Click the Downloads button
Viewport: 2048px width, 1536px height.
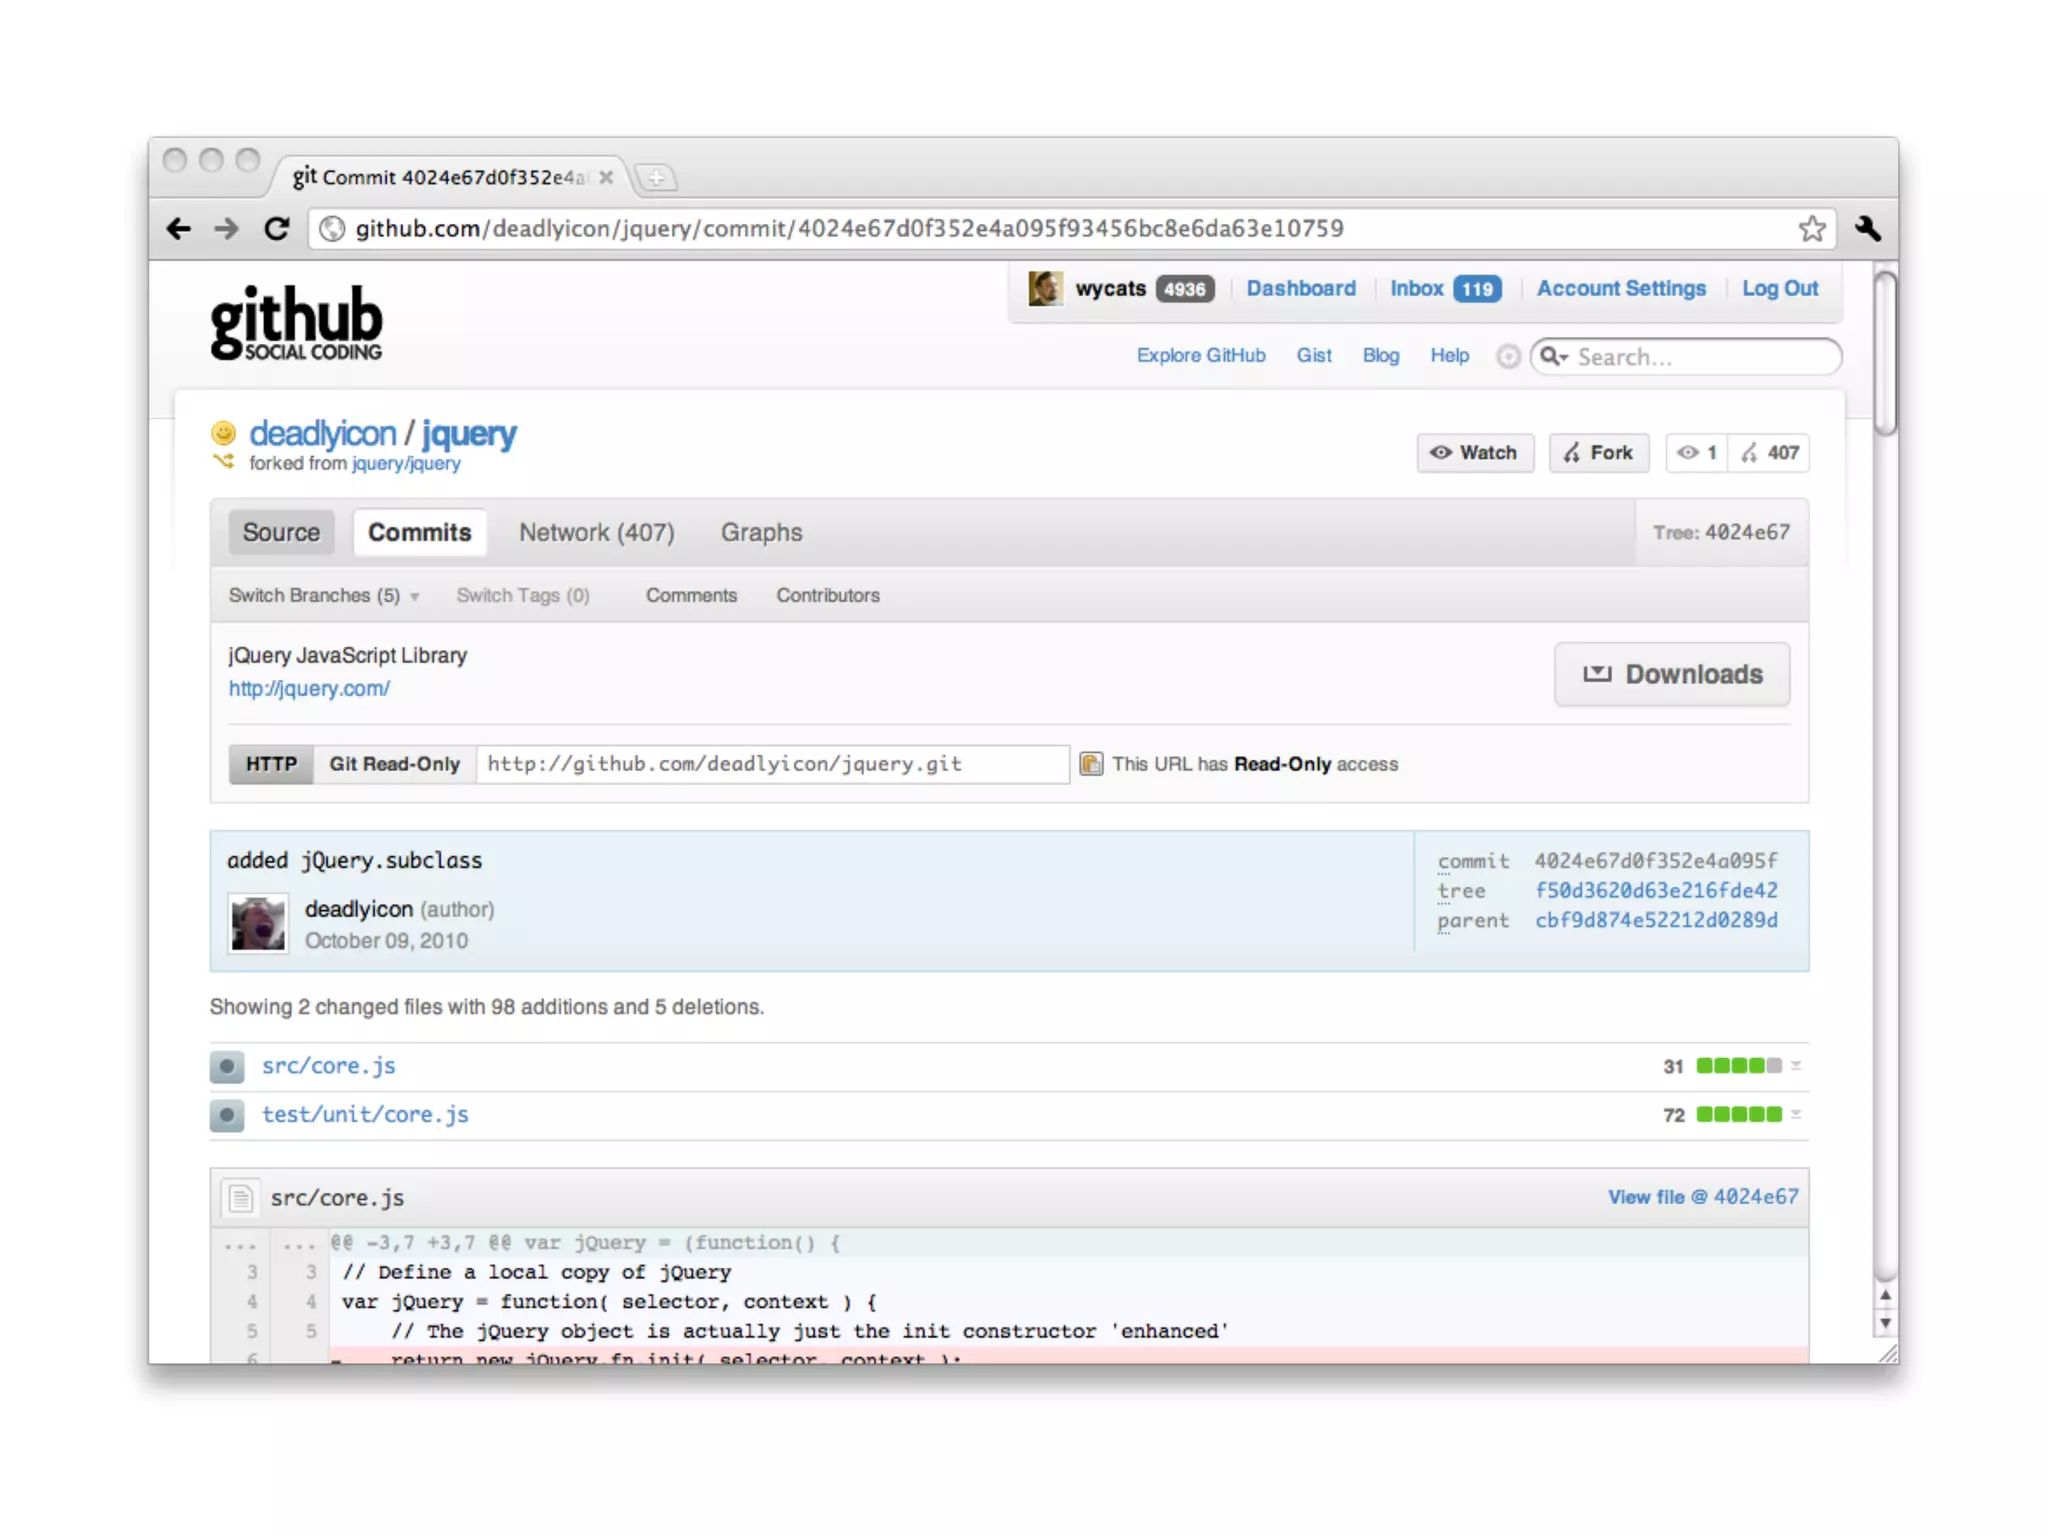[x=1671, y=674]
